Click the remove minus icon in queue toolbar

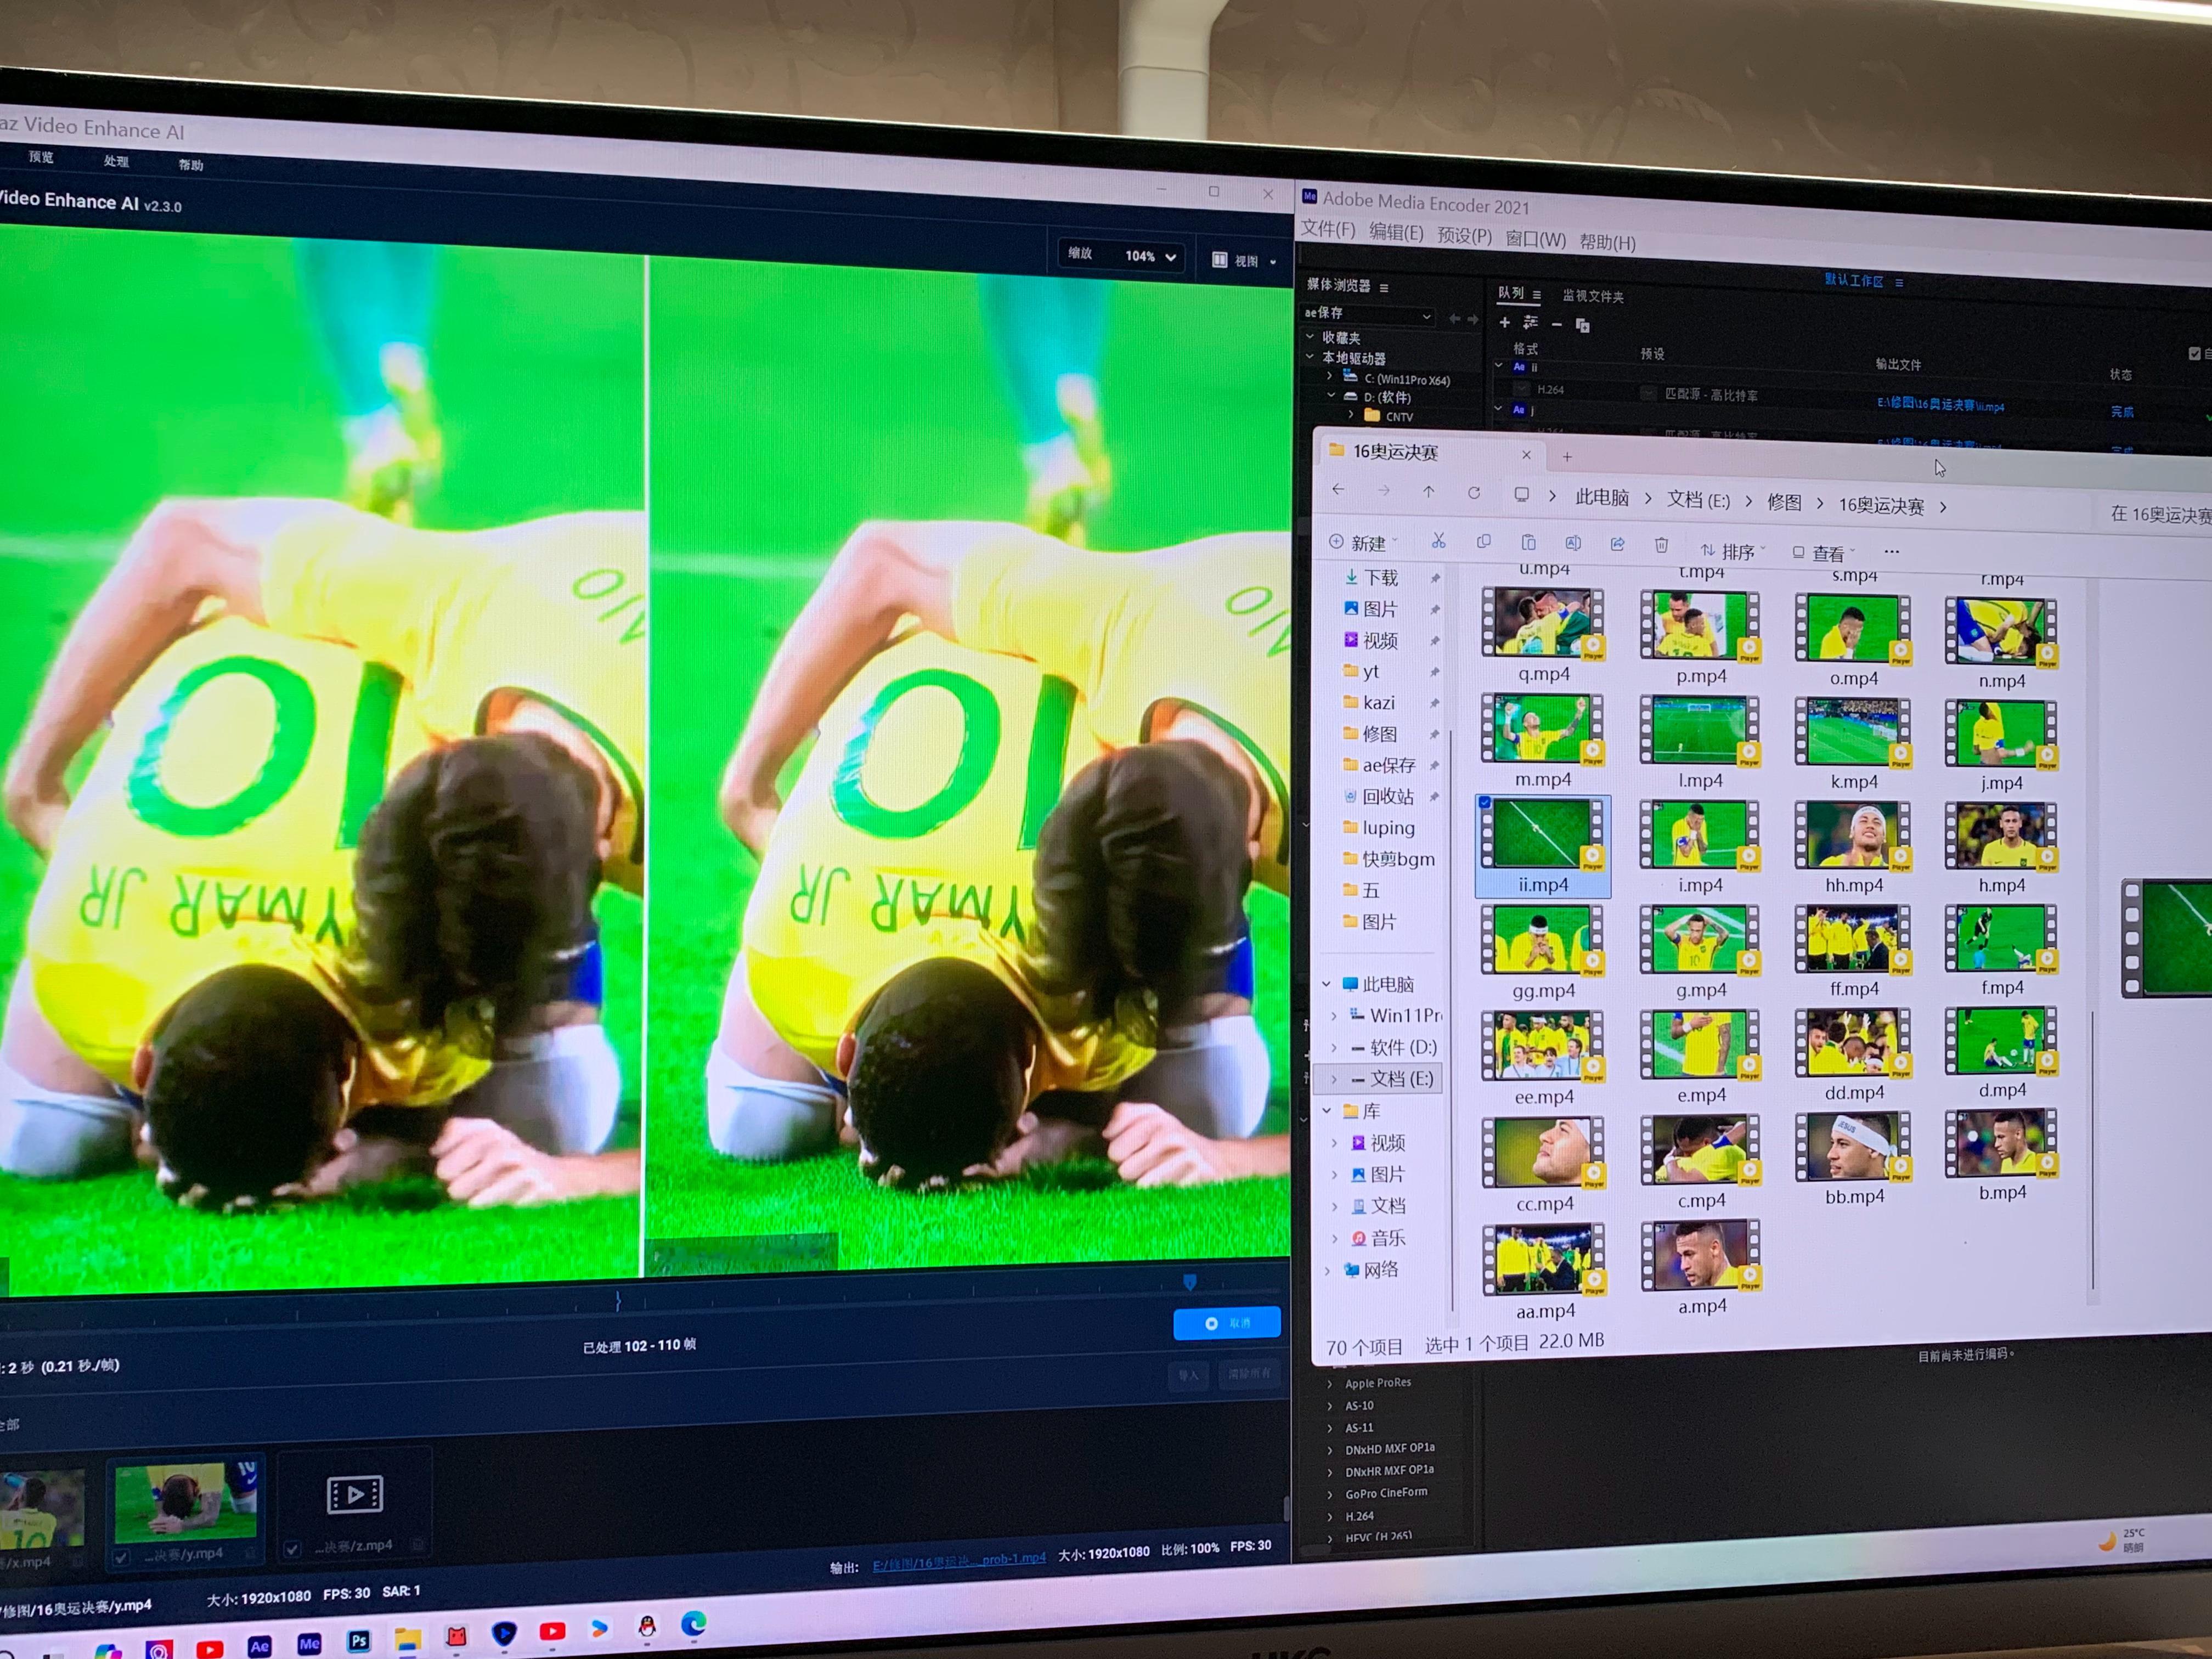pos(1556,324)
